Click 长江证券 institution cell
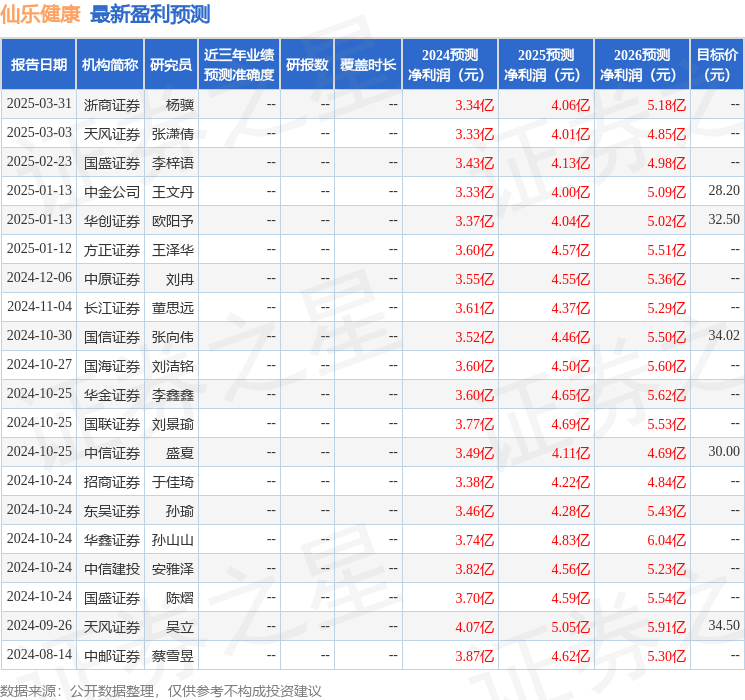745x700 pixels. point(112,308)
